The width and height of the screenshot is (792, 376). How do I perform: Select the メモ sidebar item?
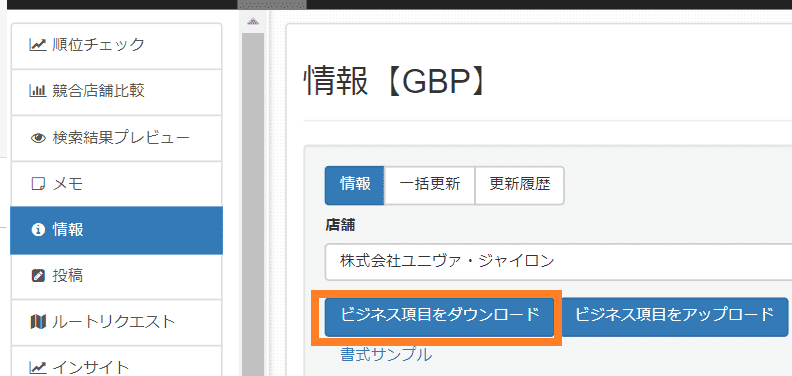tap(116, 184)
